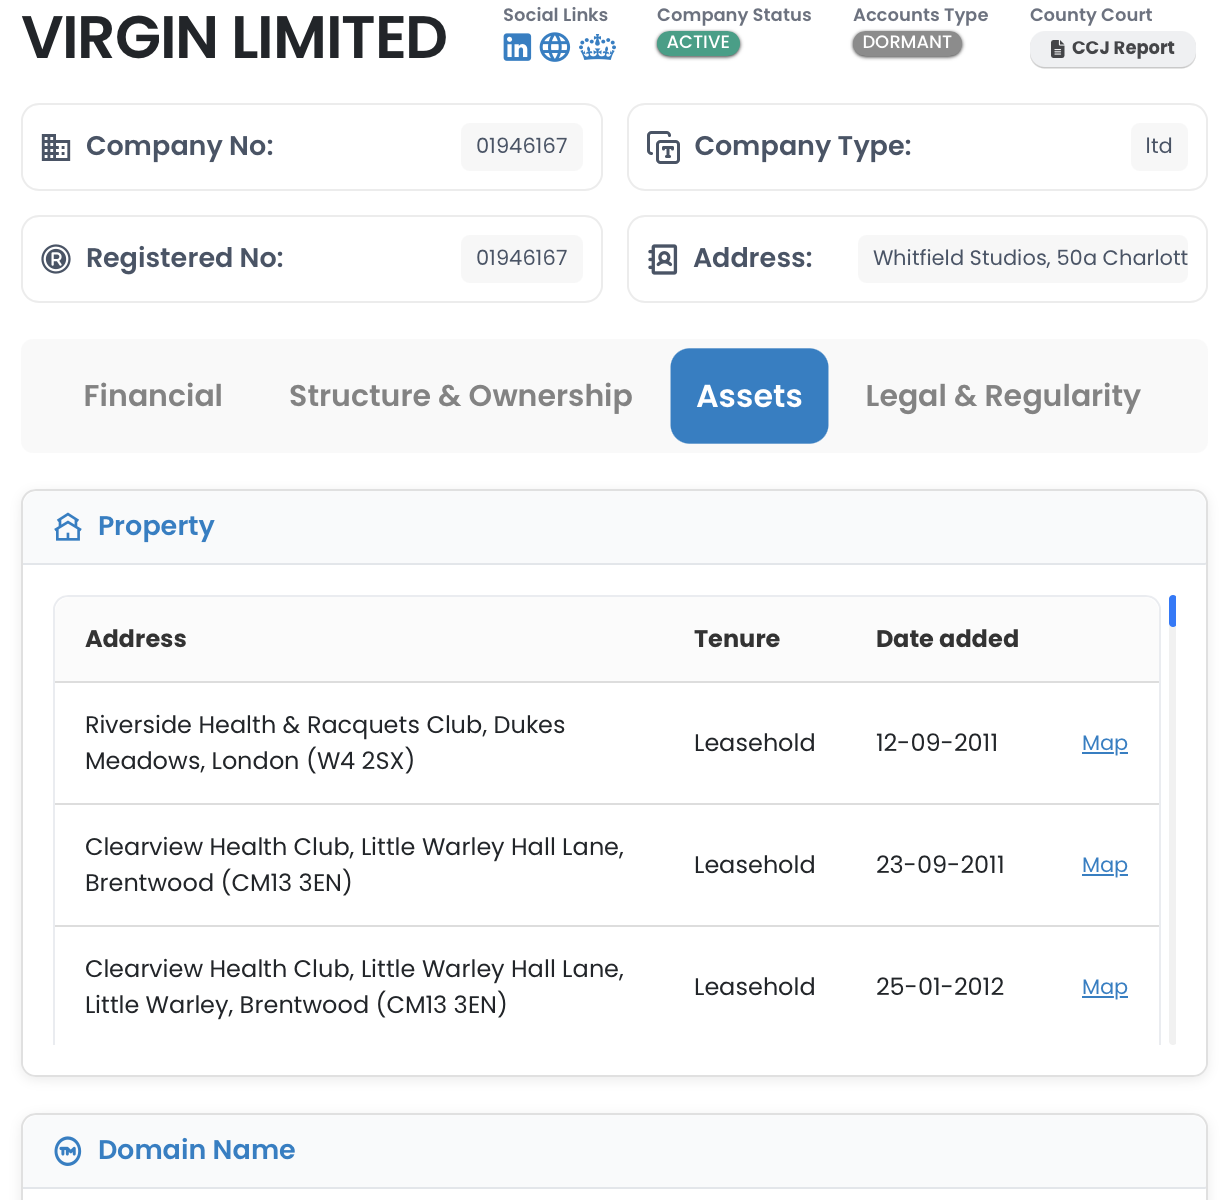1230x1200 pixels.
Task: Open the LinkedIn social link
Action: click(517, 46)
